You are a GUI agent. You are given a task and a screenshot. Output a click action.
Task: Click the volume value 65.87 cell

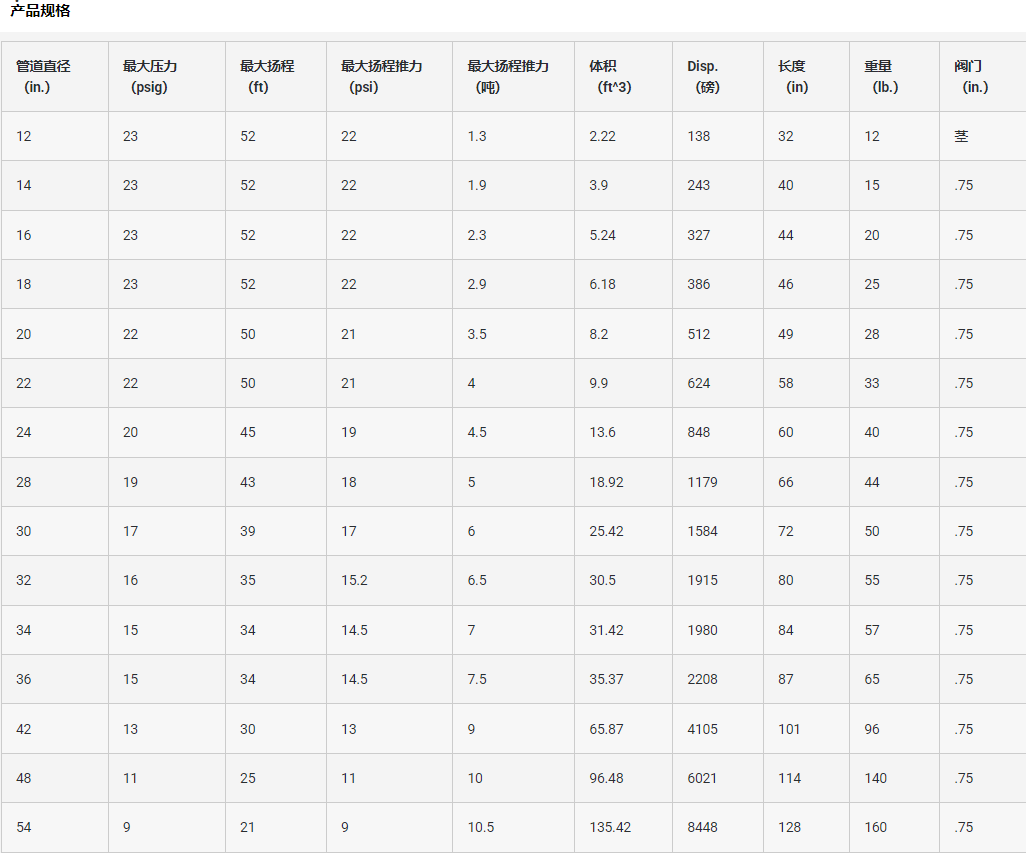tap(624, 729)
